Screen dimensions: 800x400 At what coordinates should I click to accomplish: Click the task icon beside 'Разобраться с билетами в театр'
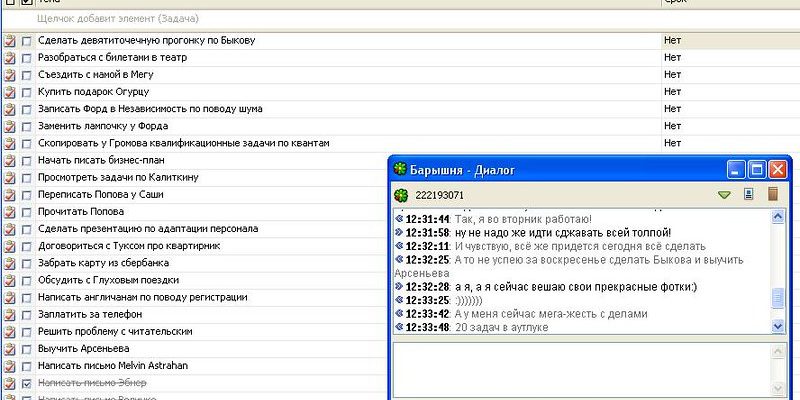tap(10, 58)
